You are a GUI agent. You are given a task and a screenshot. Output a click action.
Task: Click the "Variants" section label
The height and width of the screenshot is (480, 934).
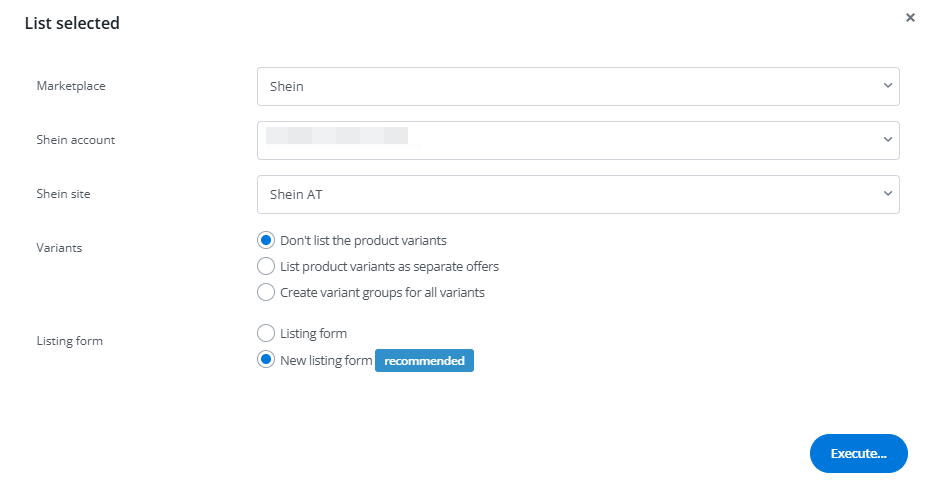tap(59, 248)
